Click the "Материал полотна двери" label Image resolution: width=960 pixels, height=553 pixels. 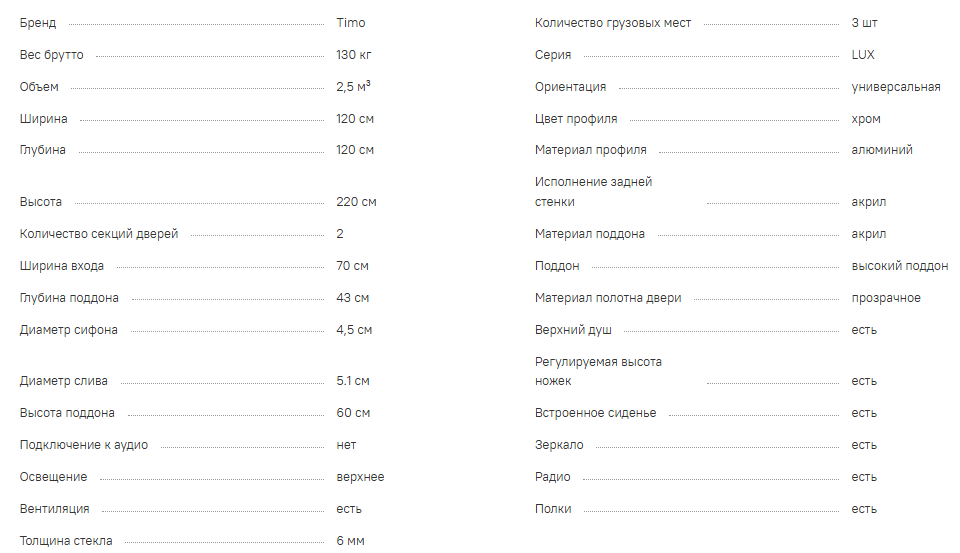click(608, 298)
